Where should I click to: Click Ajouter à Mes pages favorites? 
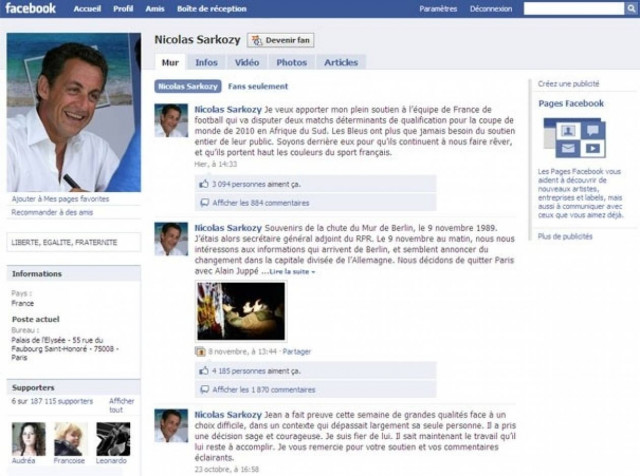[x=60, y=199]
